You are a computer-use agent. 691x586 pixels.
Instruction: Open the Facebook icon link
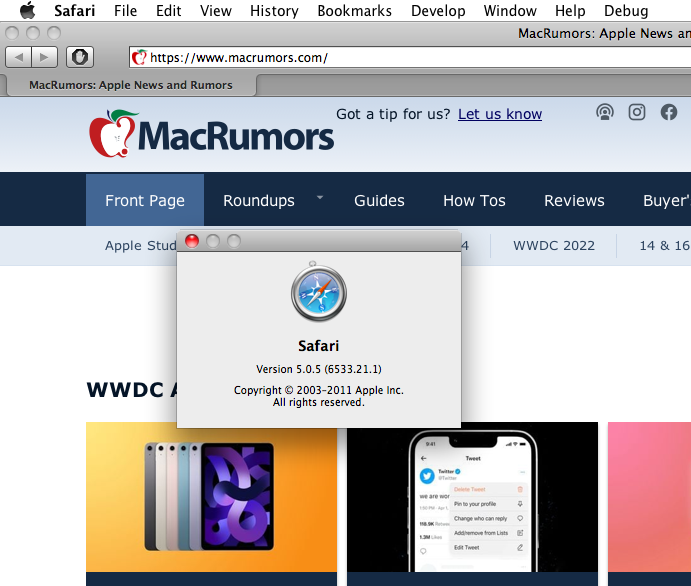pyautogui.click(x=669, y=112)
